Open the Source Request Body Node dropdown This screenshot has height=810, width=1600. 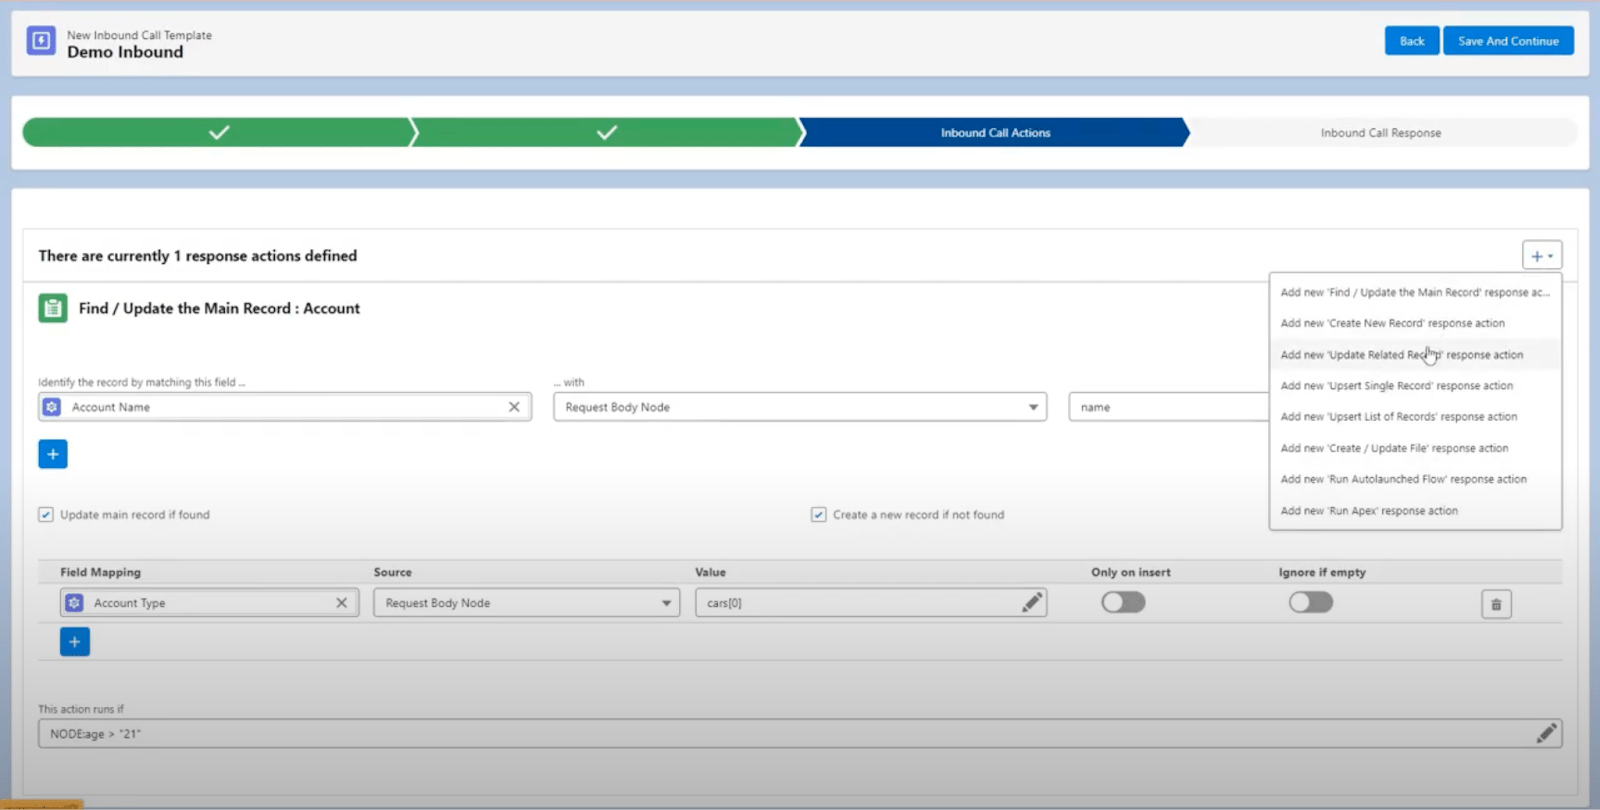point(527,603)
